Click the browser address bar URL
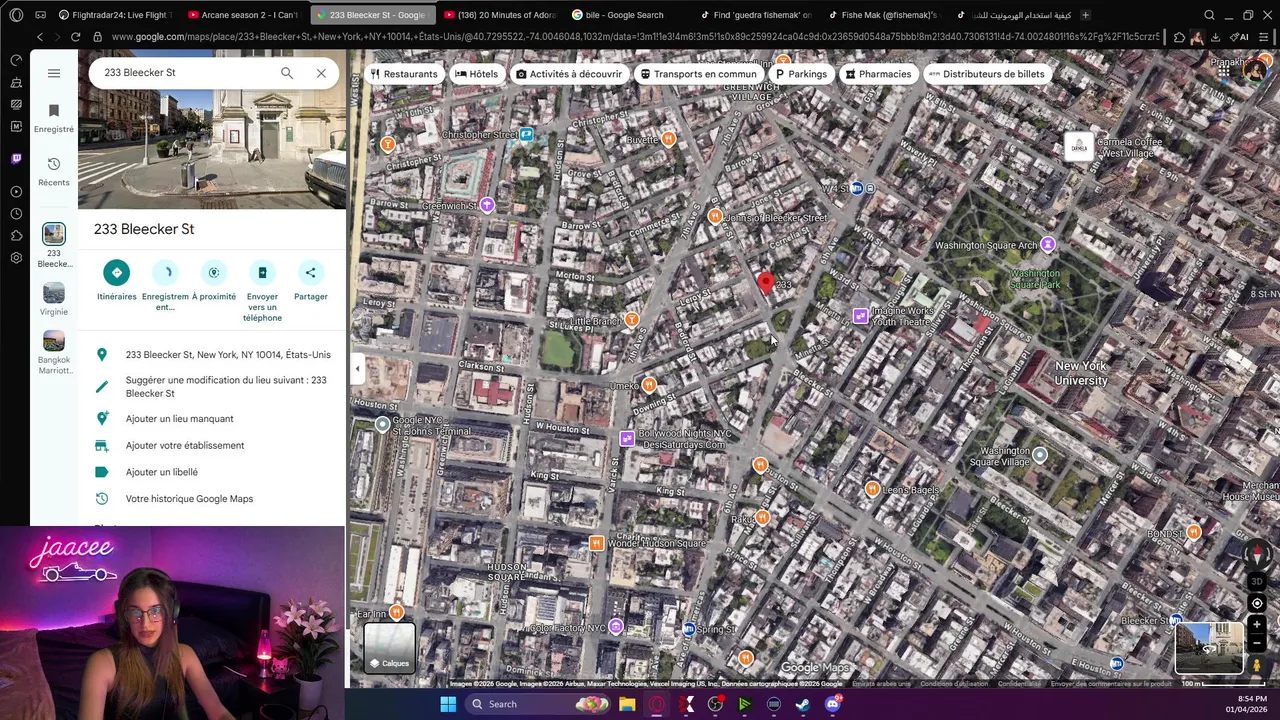 [x=635, y=37]
